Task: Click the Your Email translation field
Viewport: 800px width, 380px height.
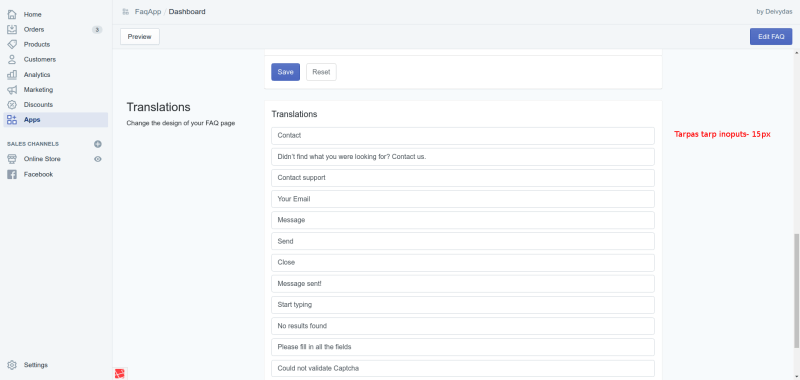Action: pos(463,199)
